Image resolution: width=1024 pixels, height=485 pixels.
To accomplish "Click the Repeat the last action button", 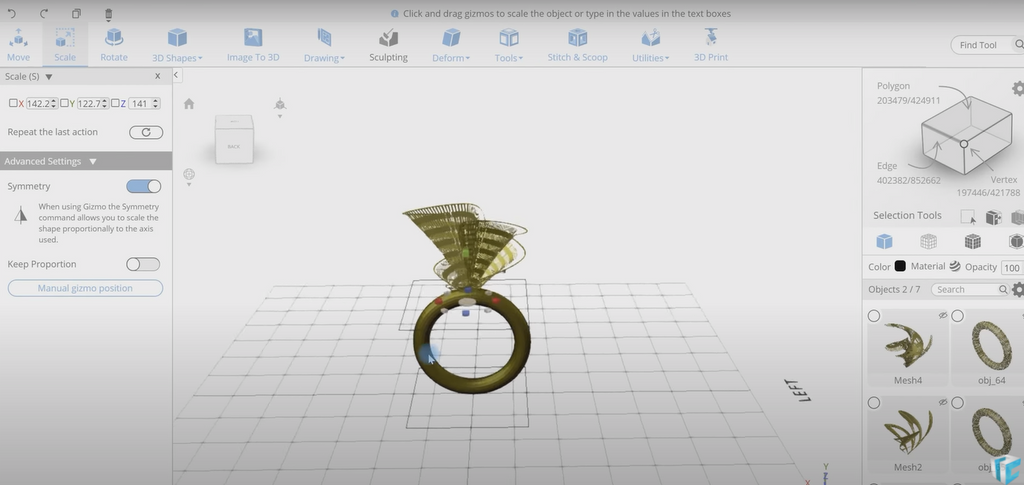I will (x=146, y=132).
